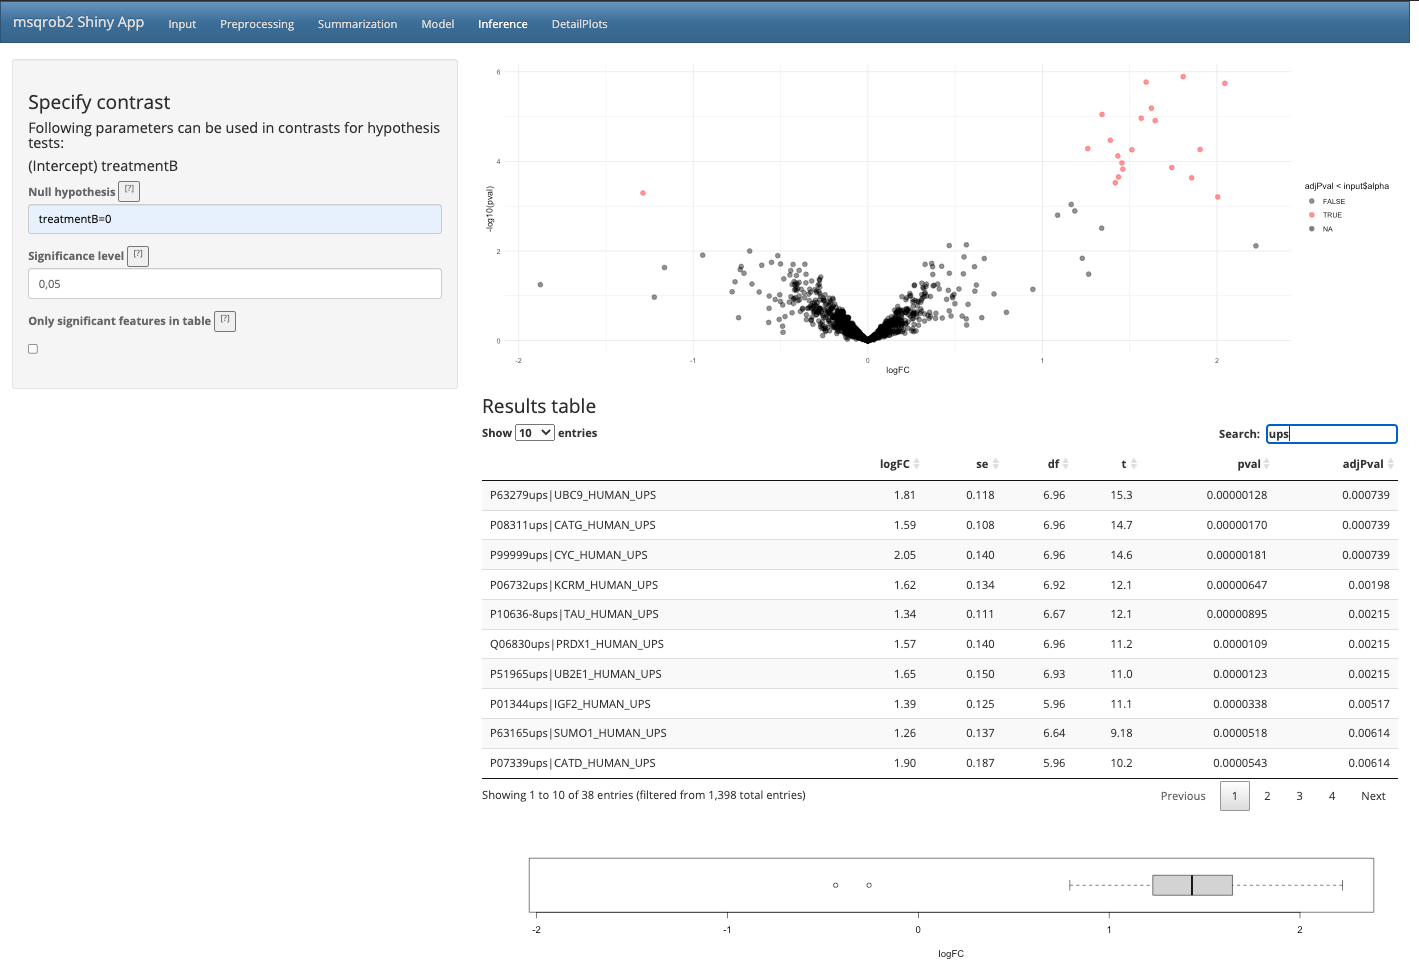This screenshot has width=1419, height=972.
Task: Click the Null hypothesis input field
Action: click(235, 219)
